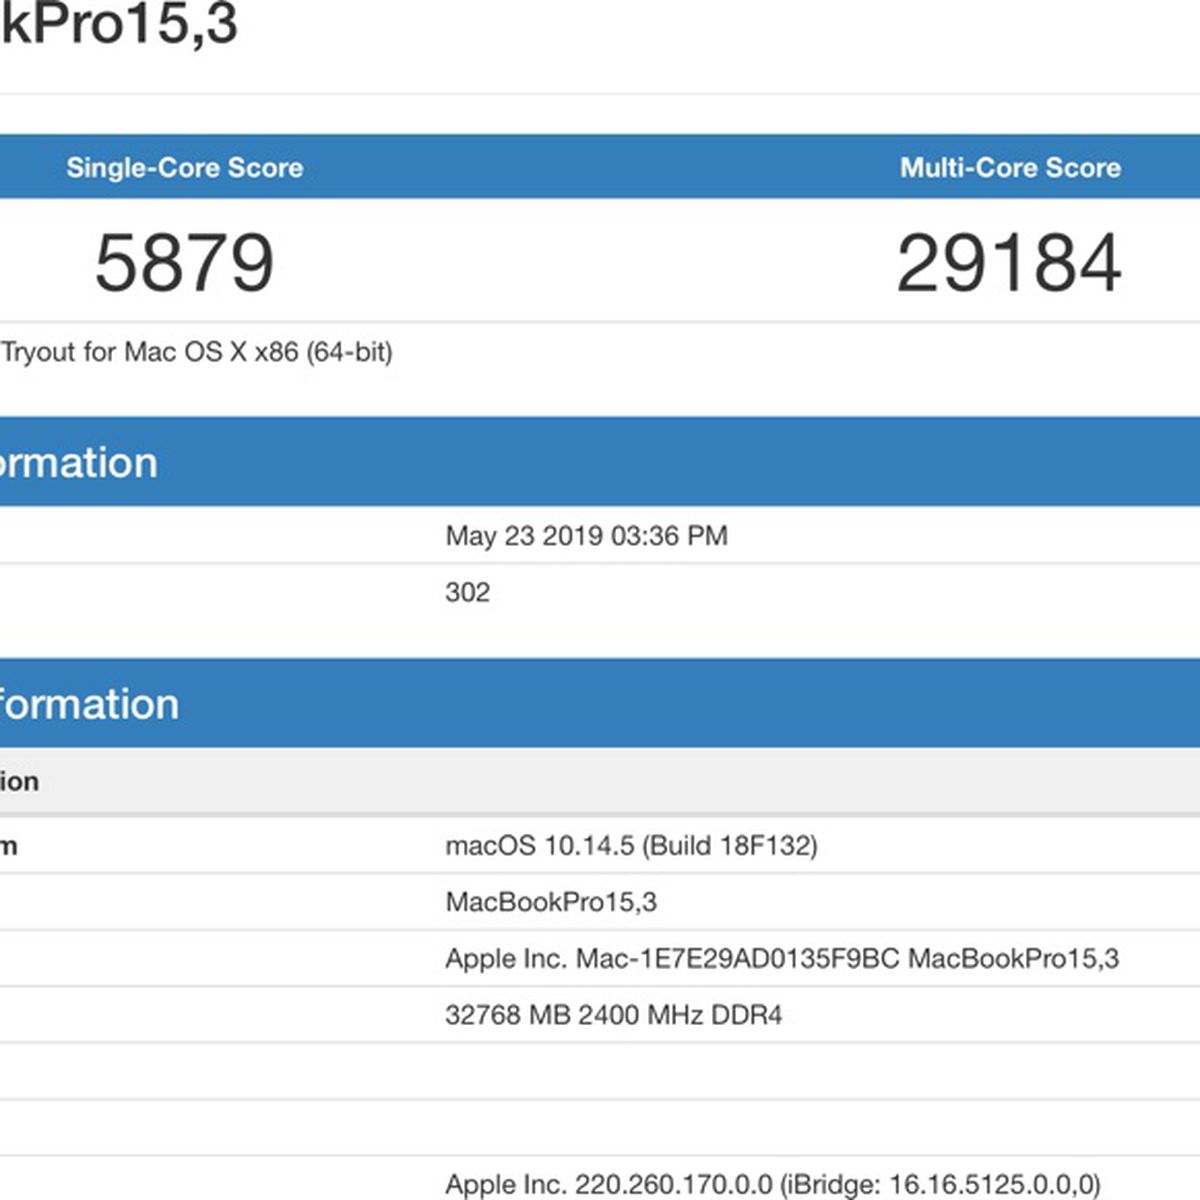Click the page title ending in Pro15,3
The image size is (1200, 1200).
119,24
